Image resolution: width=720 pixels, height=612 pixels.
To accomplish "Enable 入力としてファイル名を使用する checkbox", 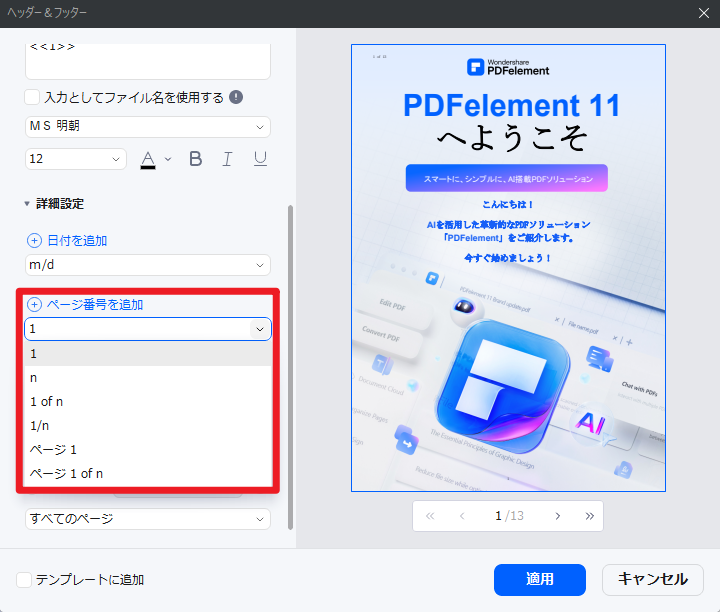I will (32, 97).
